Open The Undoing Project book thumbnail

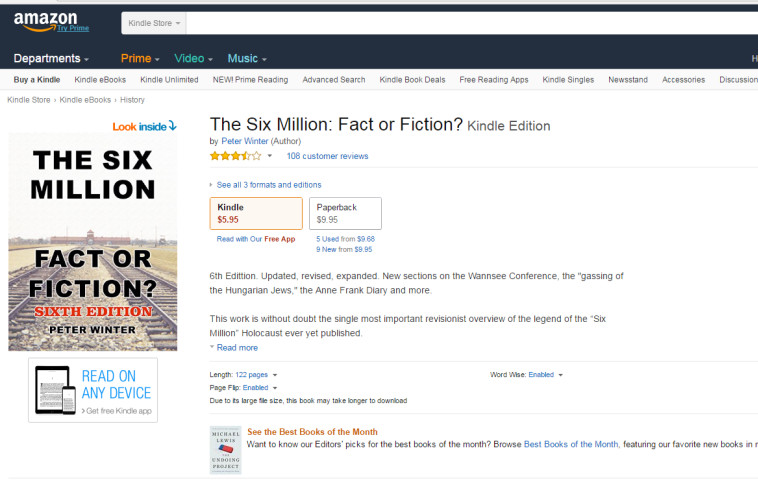[225, 449]
